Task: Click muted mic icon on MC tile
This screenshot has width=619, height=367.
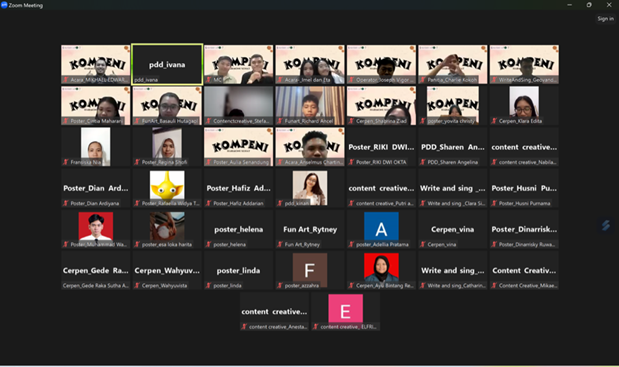Action: coord(209,80)
